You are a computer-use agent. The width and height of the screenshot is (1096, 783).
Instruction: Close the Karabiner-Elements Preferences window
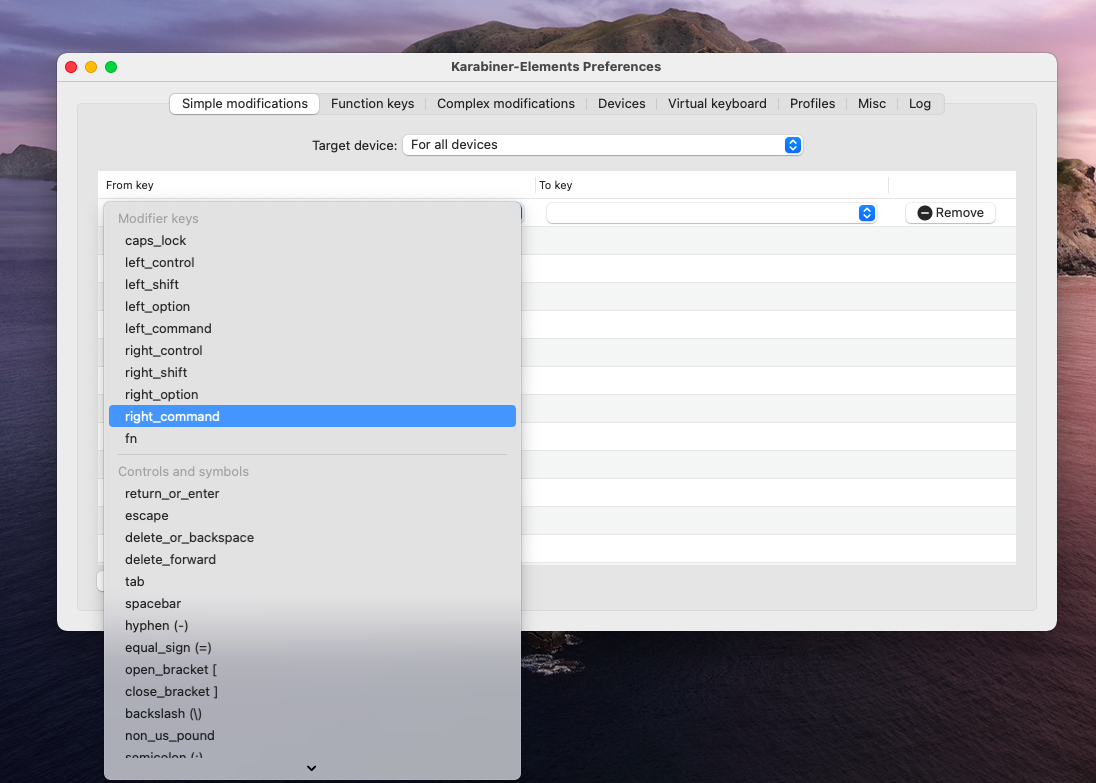(71, 67)
